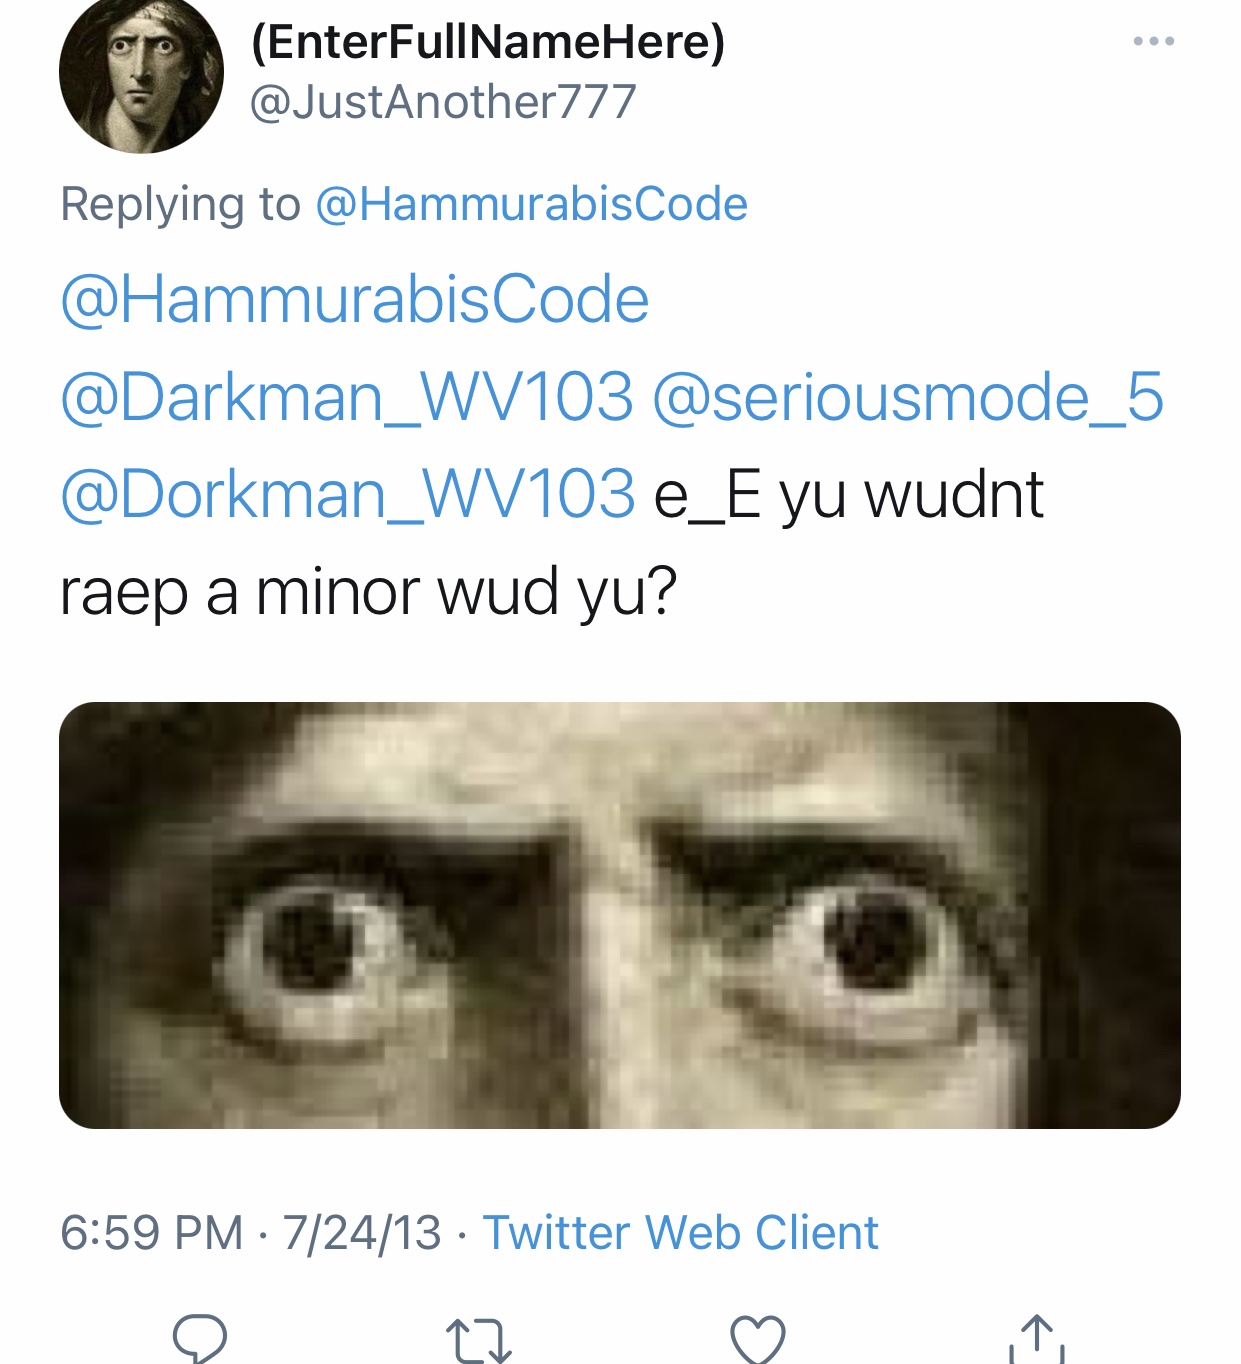Like the tweet with heart icon

pos(758,1340)
